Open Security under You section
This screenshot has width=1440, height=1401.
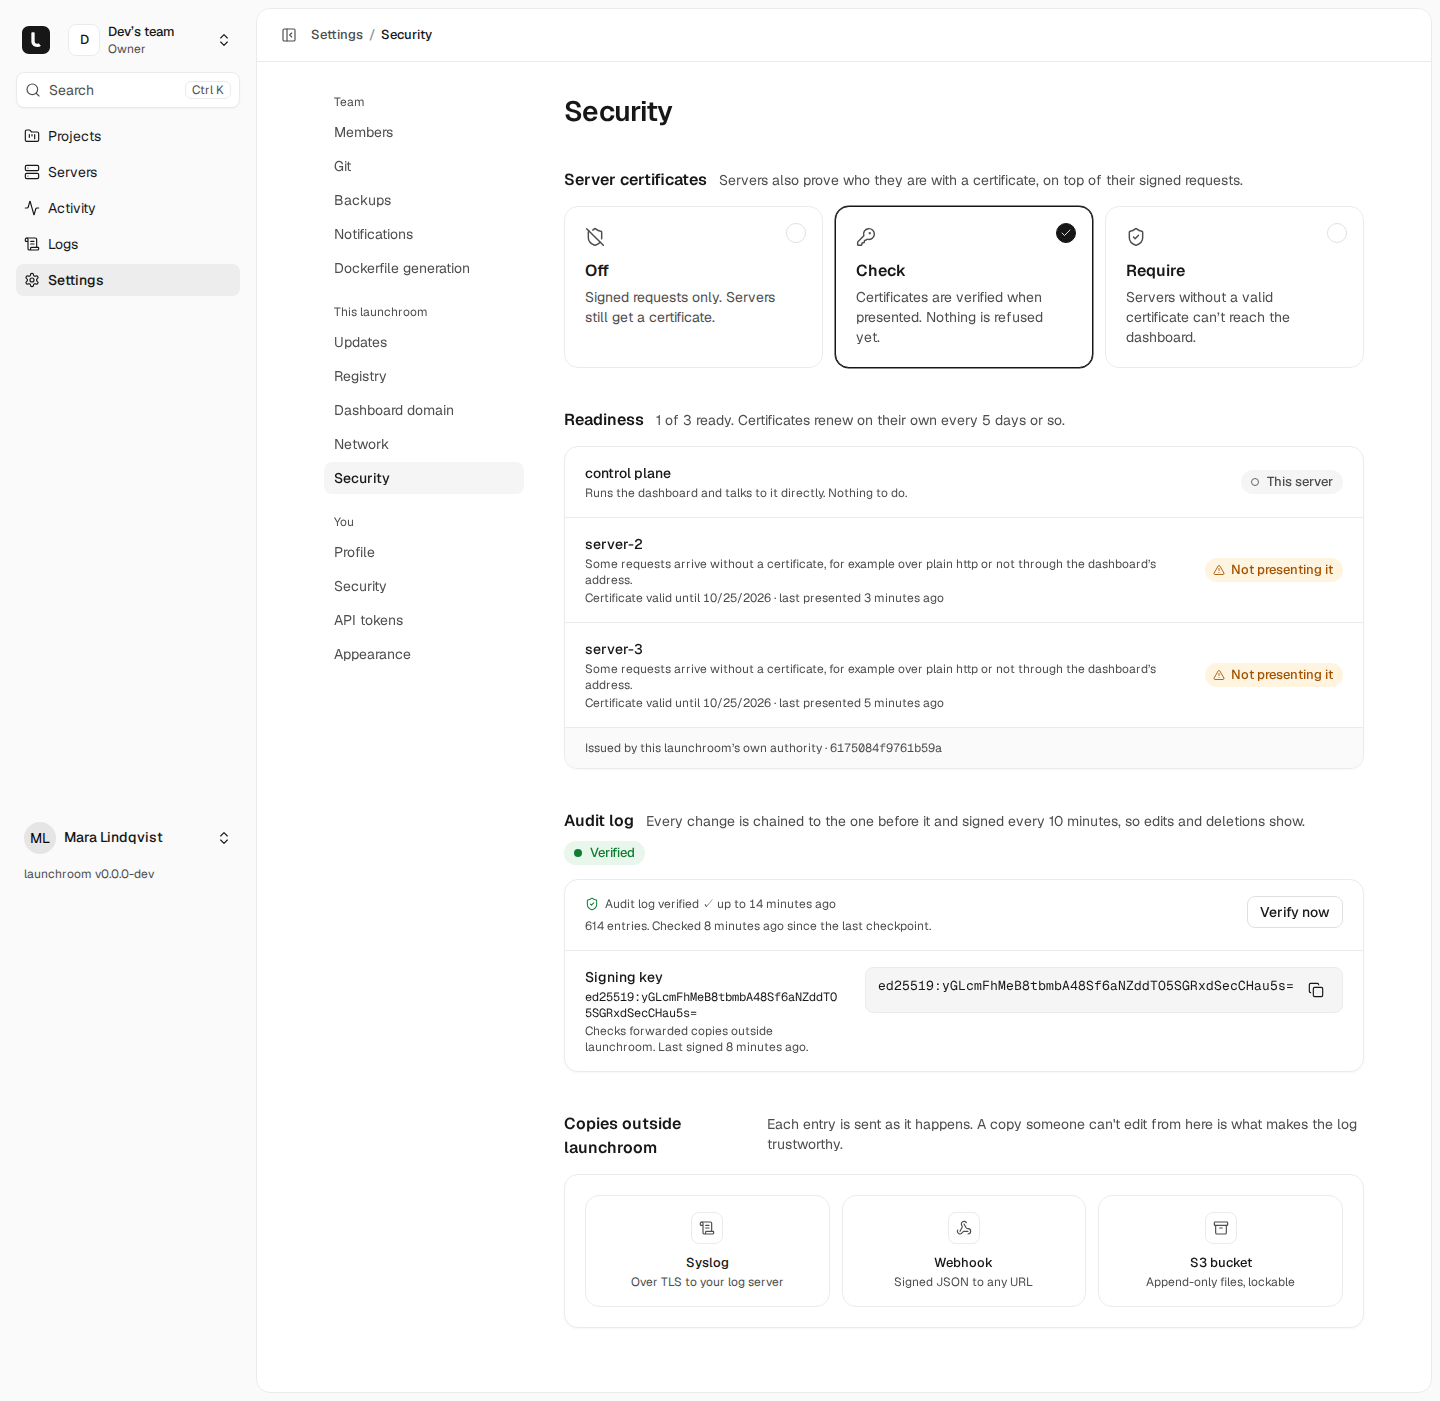(424, 586)
